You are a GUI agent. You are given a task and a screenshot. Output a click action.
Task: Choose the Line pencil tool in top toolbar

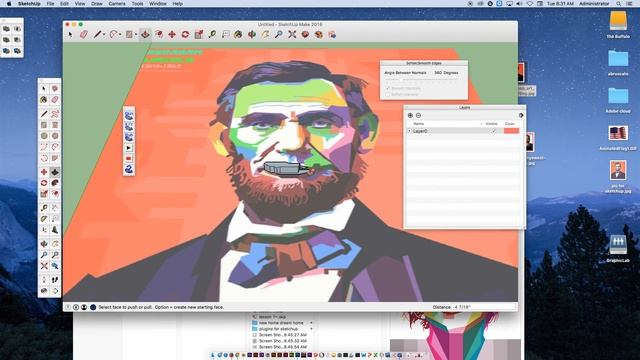(97, 35)
